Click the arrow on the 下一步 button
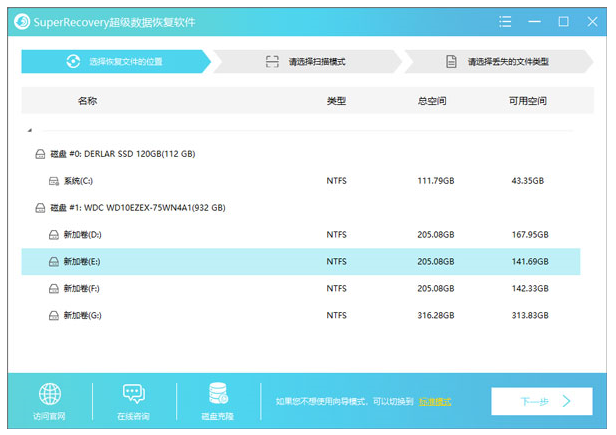Screen dimensions: 616x435 [566, 402]
